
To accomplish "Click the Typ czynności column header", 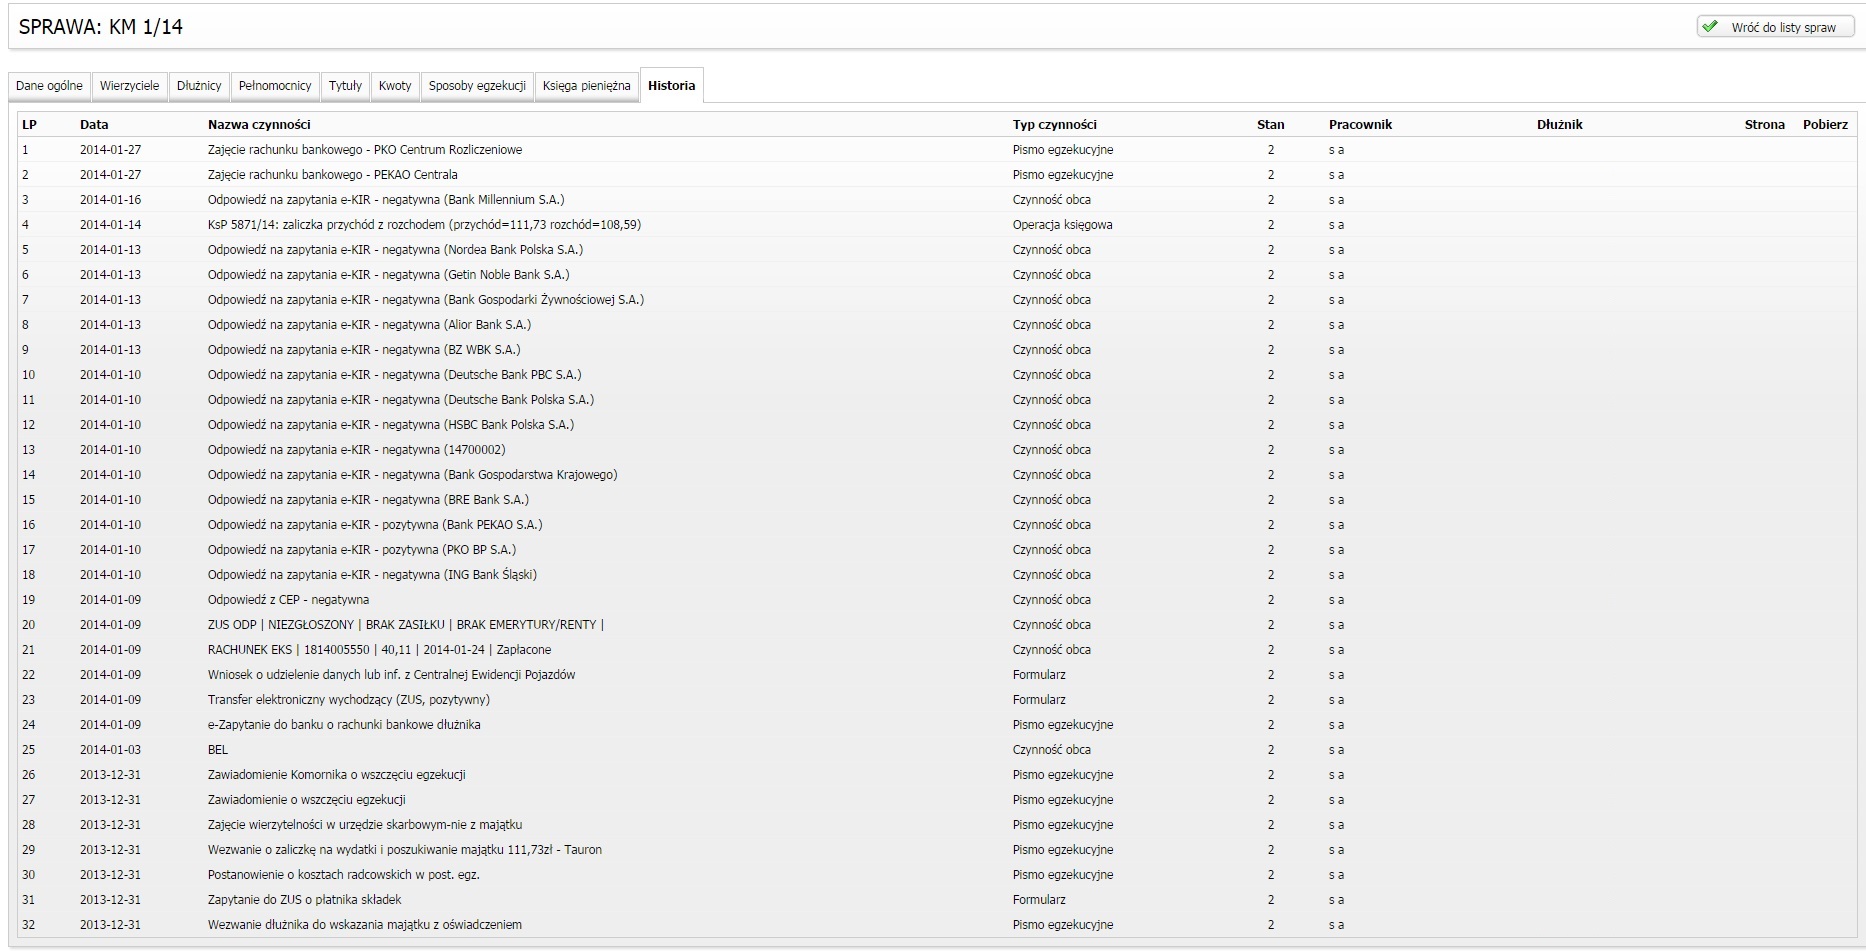I will click(1054, 125).
